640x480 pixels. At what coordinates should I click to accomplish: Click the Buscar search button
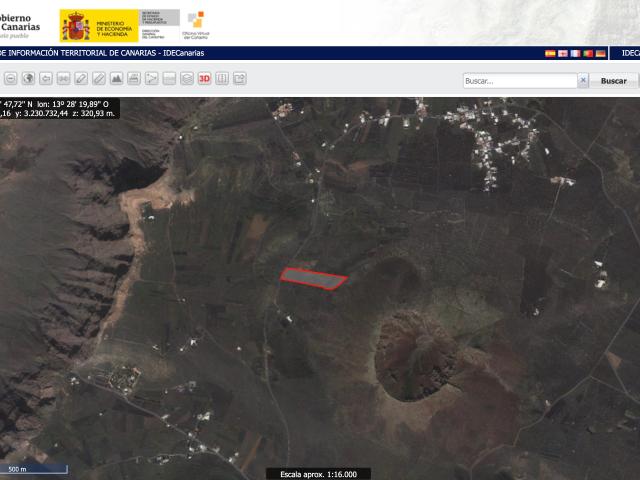coord(613,81)
